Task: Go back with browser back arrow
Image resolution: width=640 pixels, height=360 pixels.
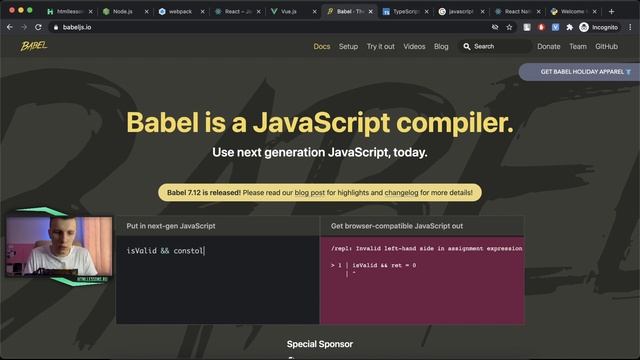Action: coord(10,27)
